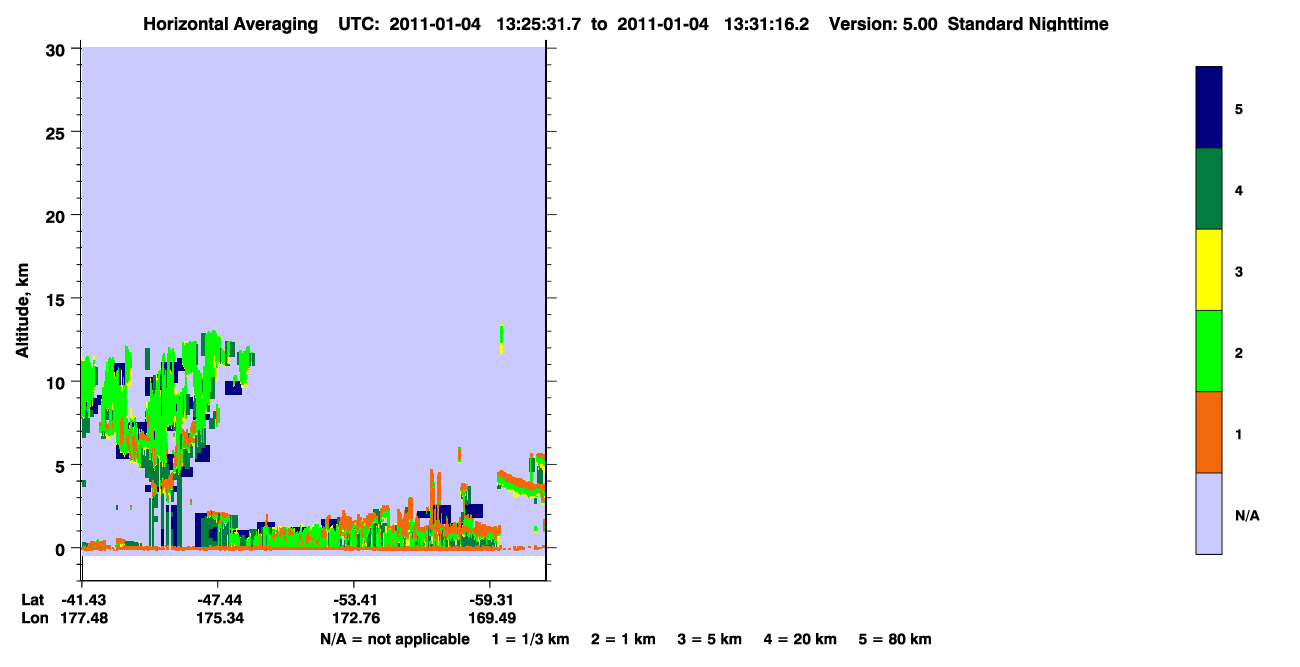Click the longitude value 169.49
The height and width of the screenshot is (667, 1300).
492,619
